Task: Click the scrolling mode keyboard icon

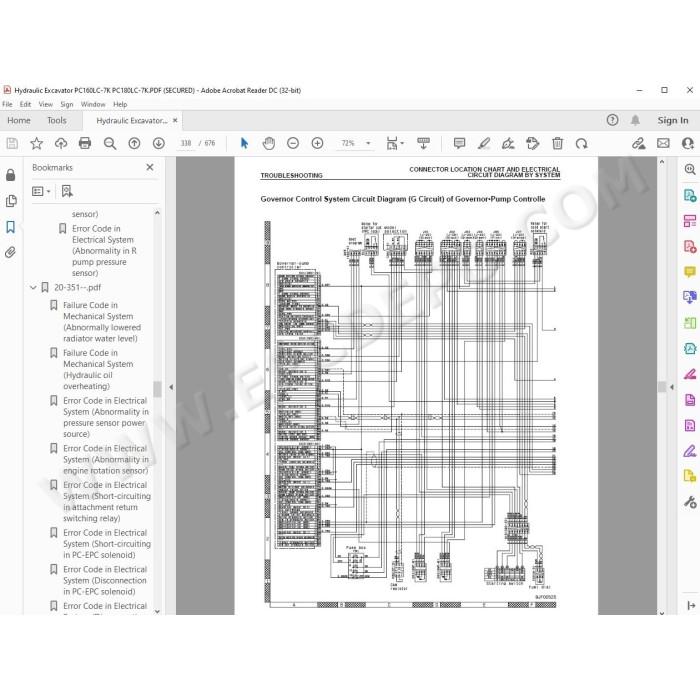Action: click(x=423, y=143)
